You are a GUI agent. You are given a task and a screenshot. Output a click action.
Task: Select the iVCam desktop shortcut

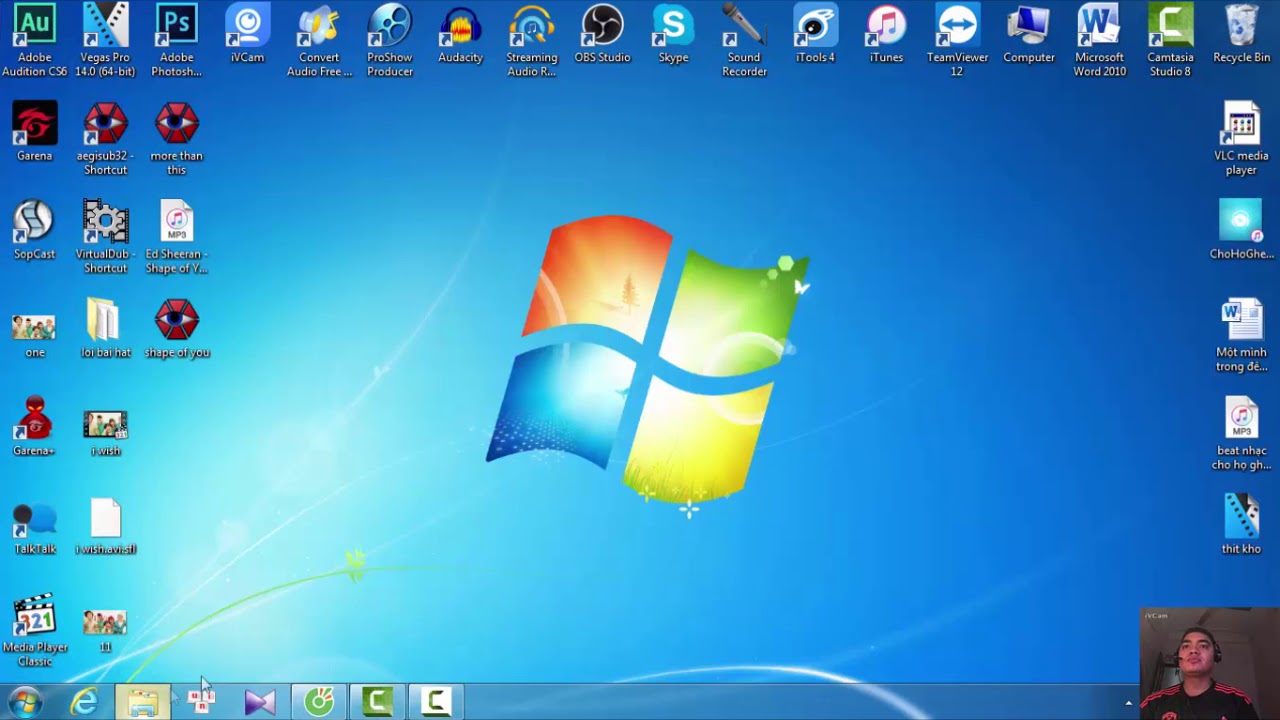247,35
